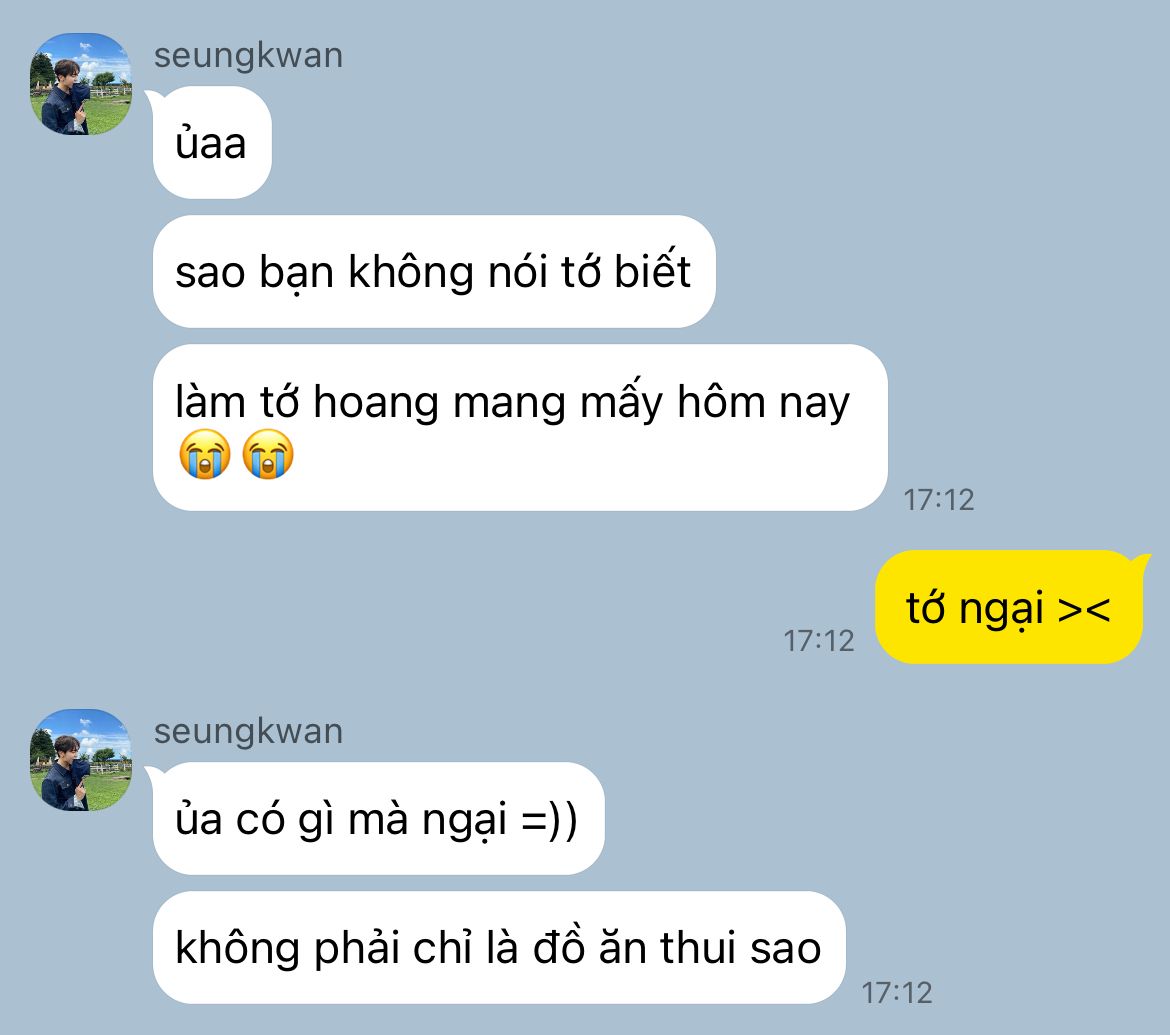Tap the first crying face emoji
The height and width of the screenshot is (1035, 1170).
204,454
